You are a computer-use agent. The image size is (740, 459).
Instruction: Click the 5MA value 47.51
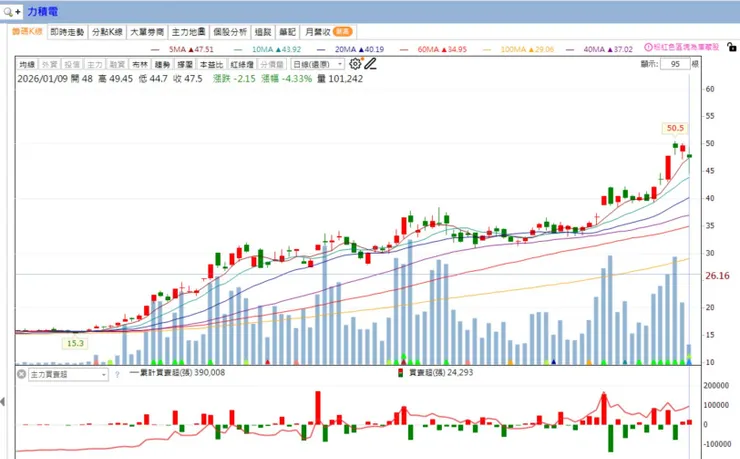tap(204, 49)
